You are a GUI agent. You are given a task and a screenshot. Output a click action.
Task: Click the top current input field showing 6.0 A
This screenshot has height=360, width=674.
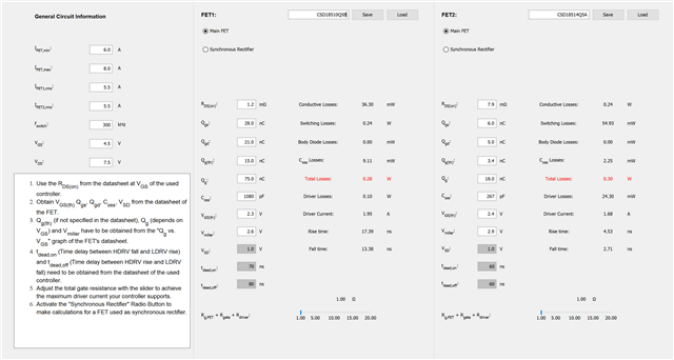[x=101, y=50]
